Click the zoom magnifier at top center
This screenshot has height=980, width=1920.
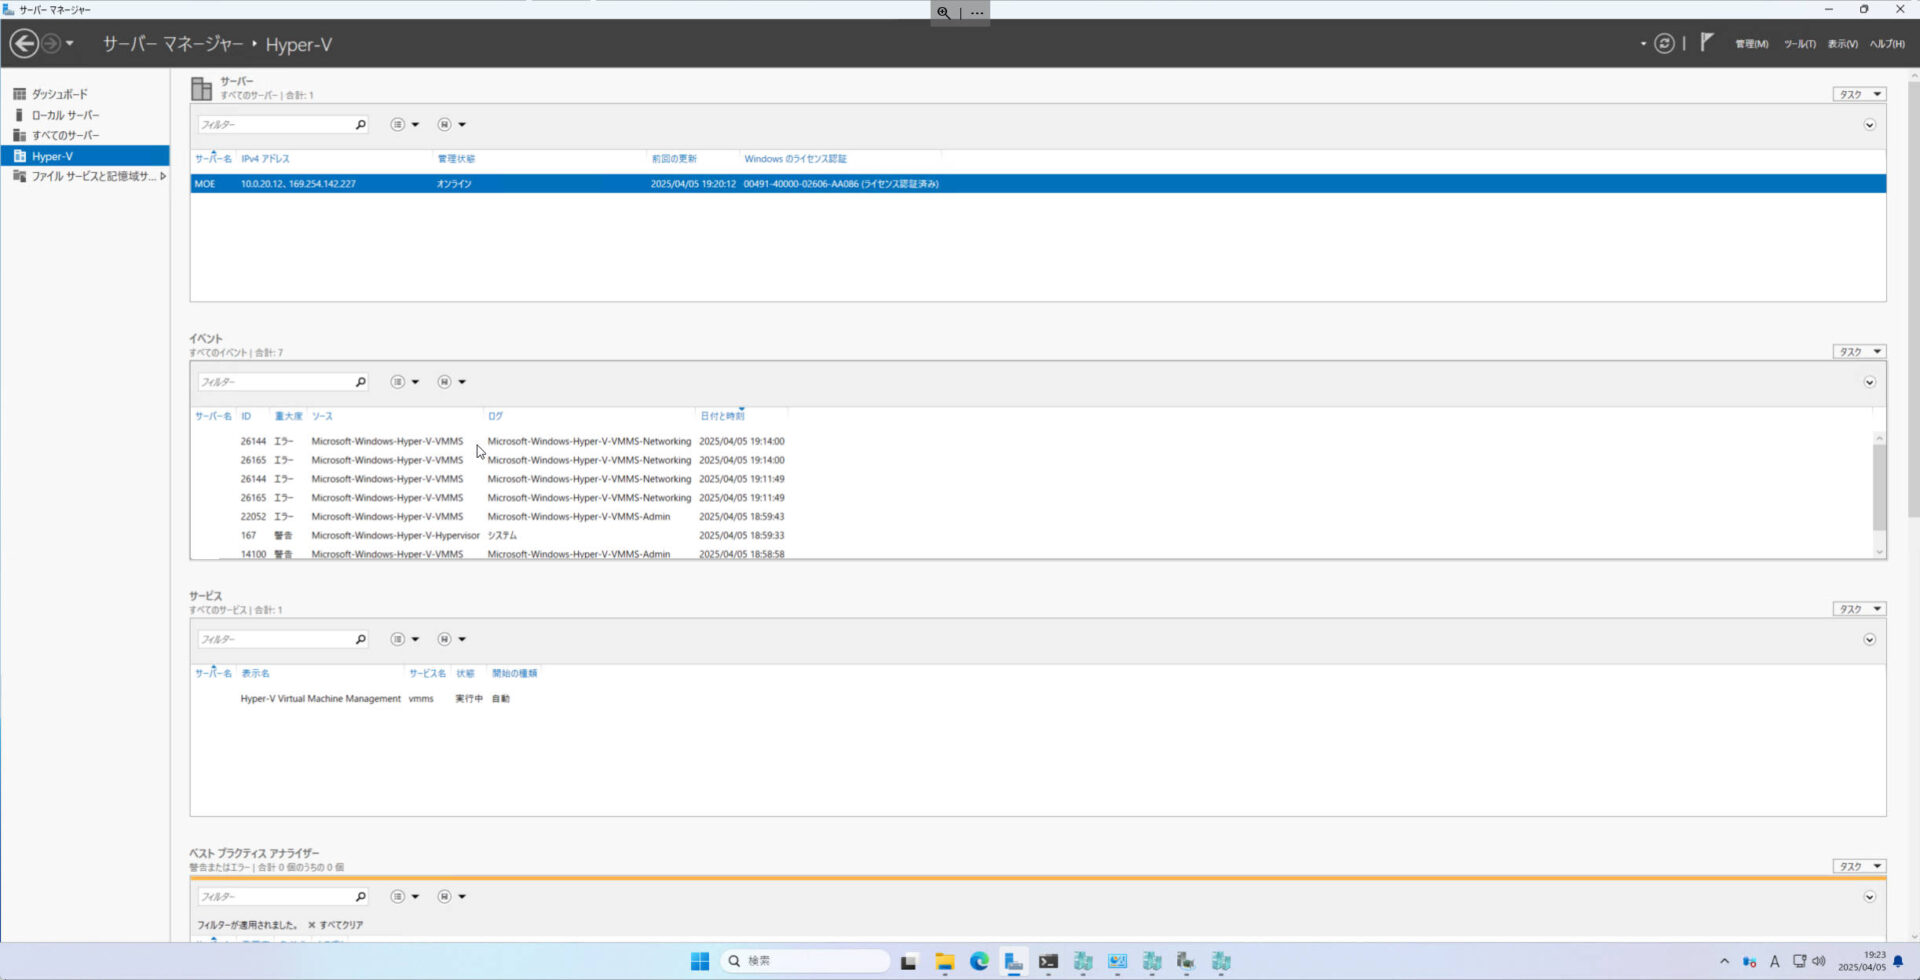pyautogui.click(x=943, y=13)
